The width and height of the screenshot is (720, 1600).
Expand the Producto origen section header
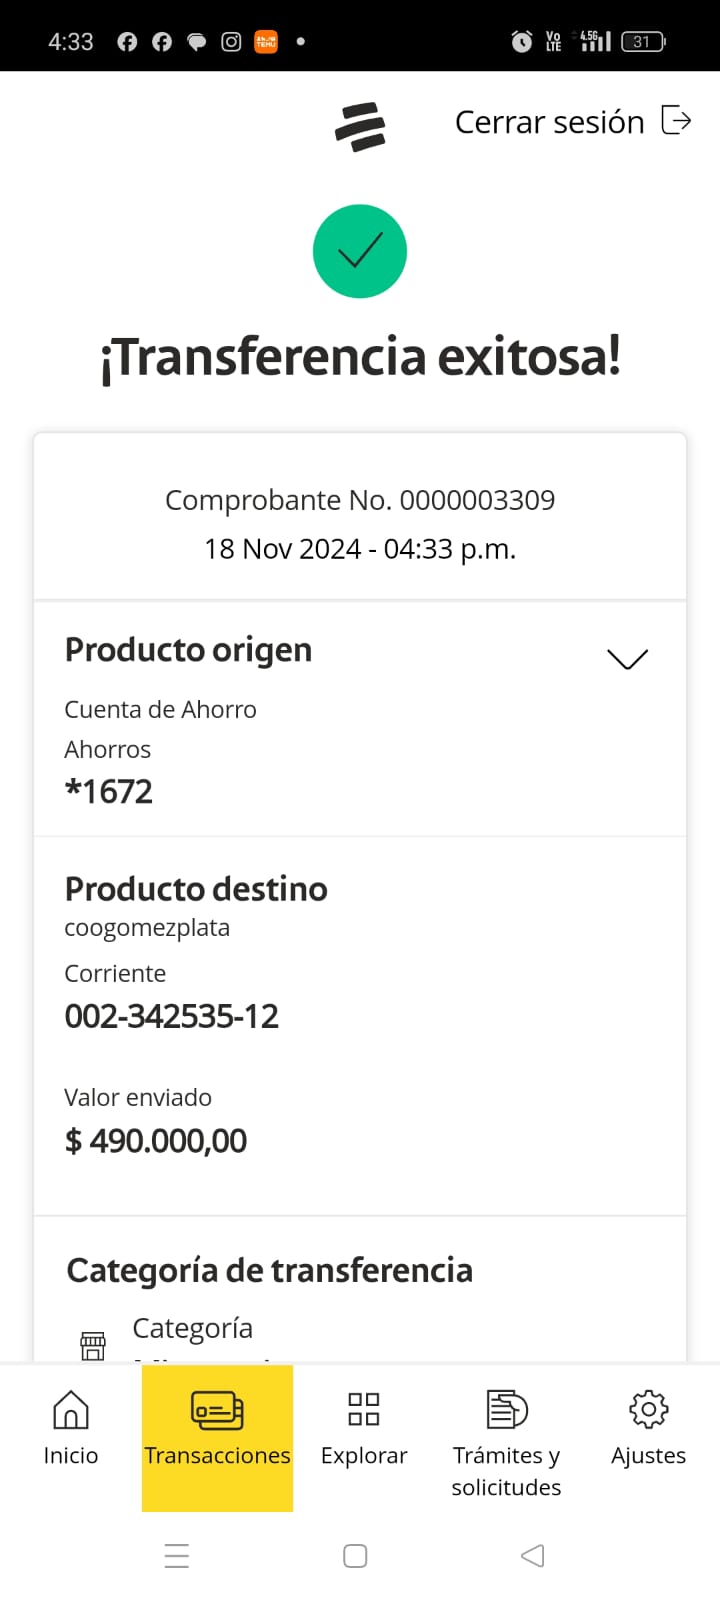pyautogui.click(x=189, y=650)
